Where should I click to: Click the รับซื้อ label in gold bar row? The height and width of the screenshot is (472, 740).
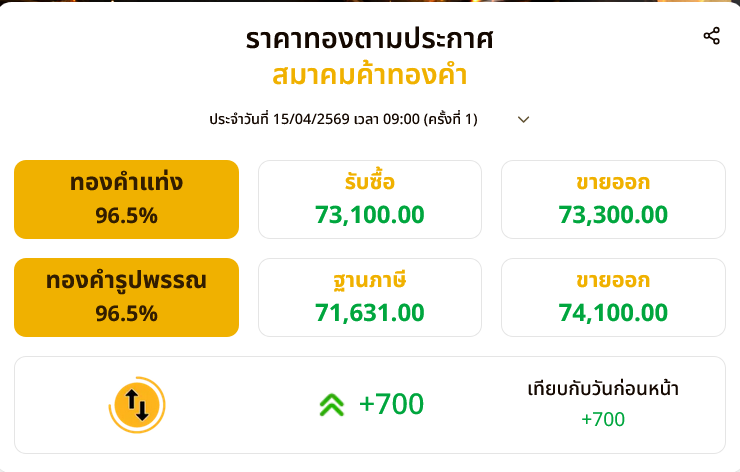pyautogui.click(x=369, y=182)
